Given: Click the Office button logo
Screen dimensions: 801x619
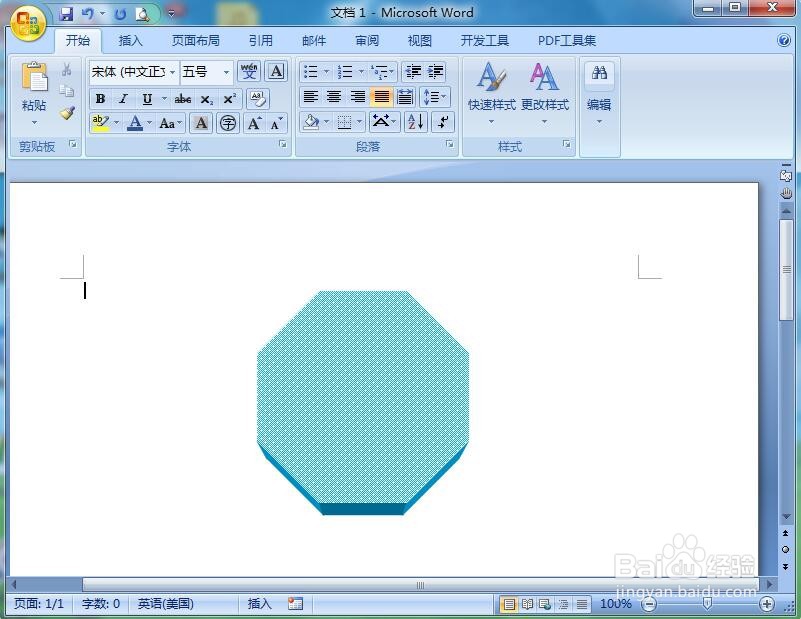Looking at the screenshot, I should [x=28, y=24].
